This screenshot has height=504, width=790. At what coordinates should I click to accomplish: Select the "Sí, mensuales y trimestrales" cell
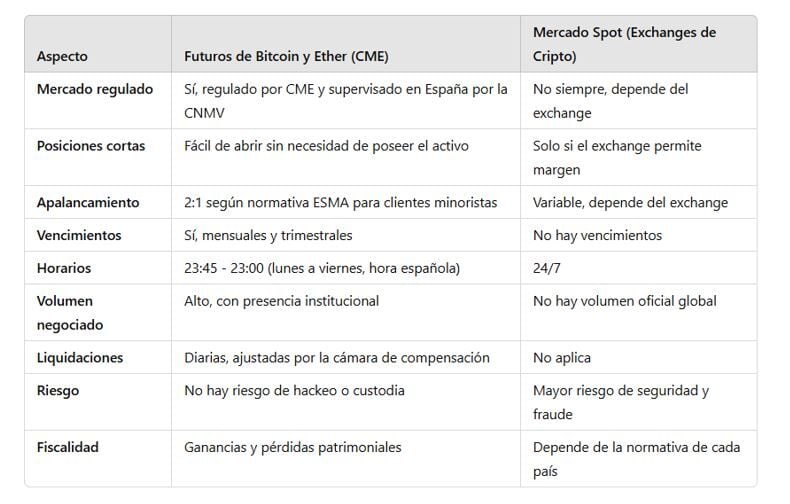269,235
